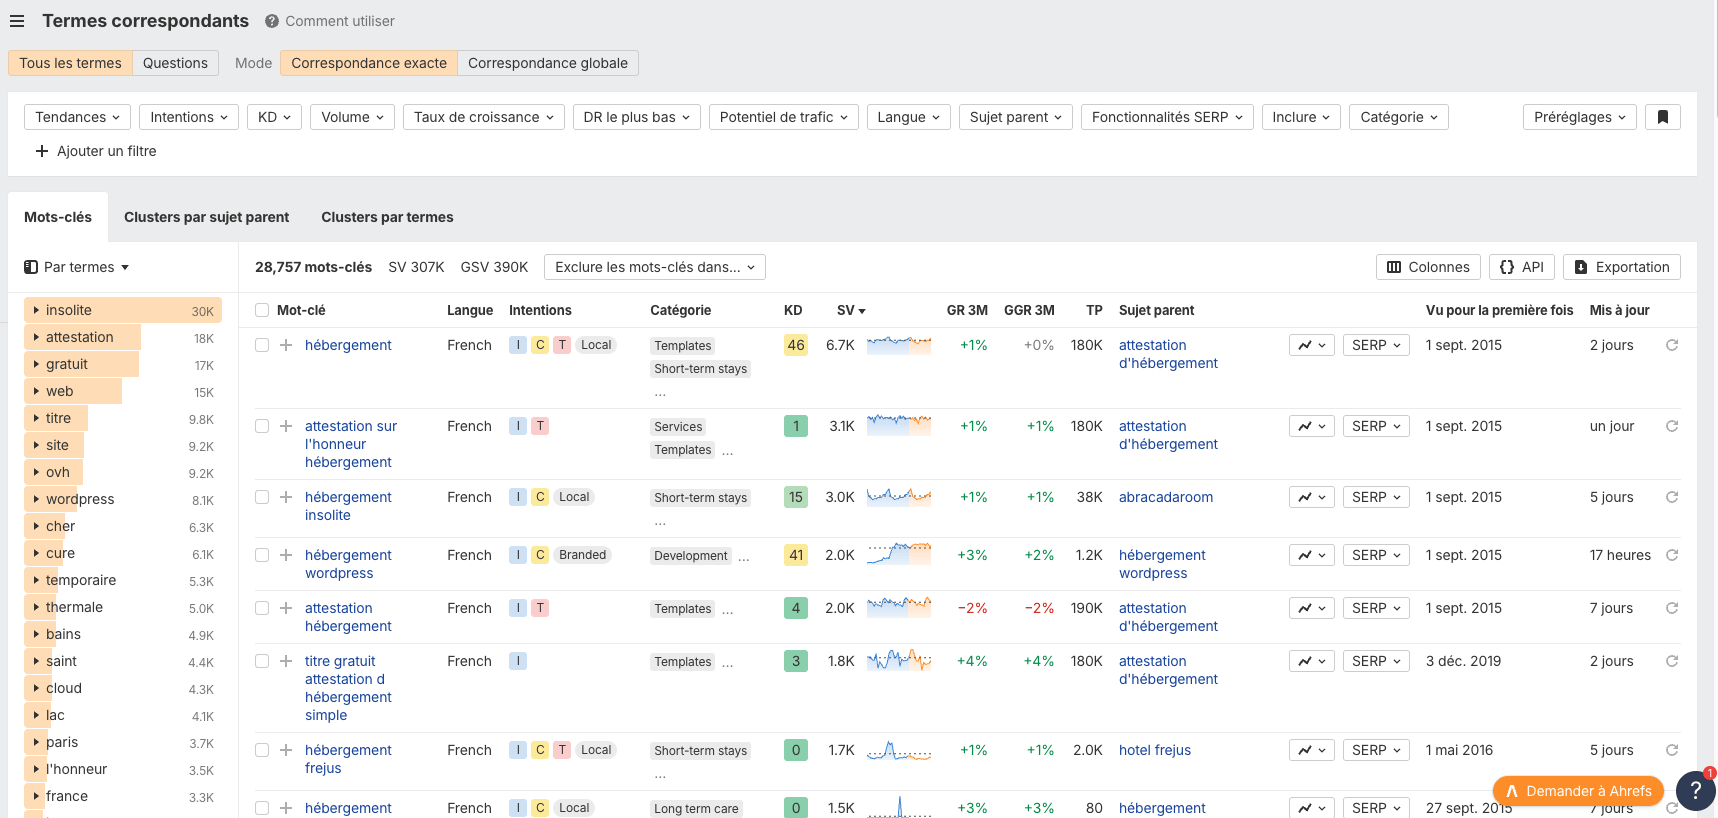Open the Taux de croissance dropdown
The height and width of the screenshot is (818, 1718).
[x=484, y=117]
